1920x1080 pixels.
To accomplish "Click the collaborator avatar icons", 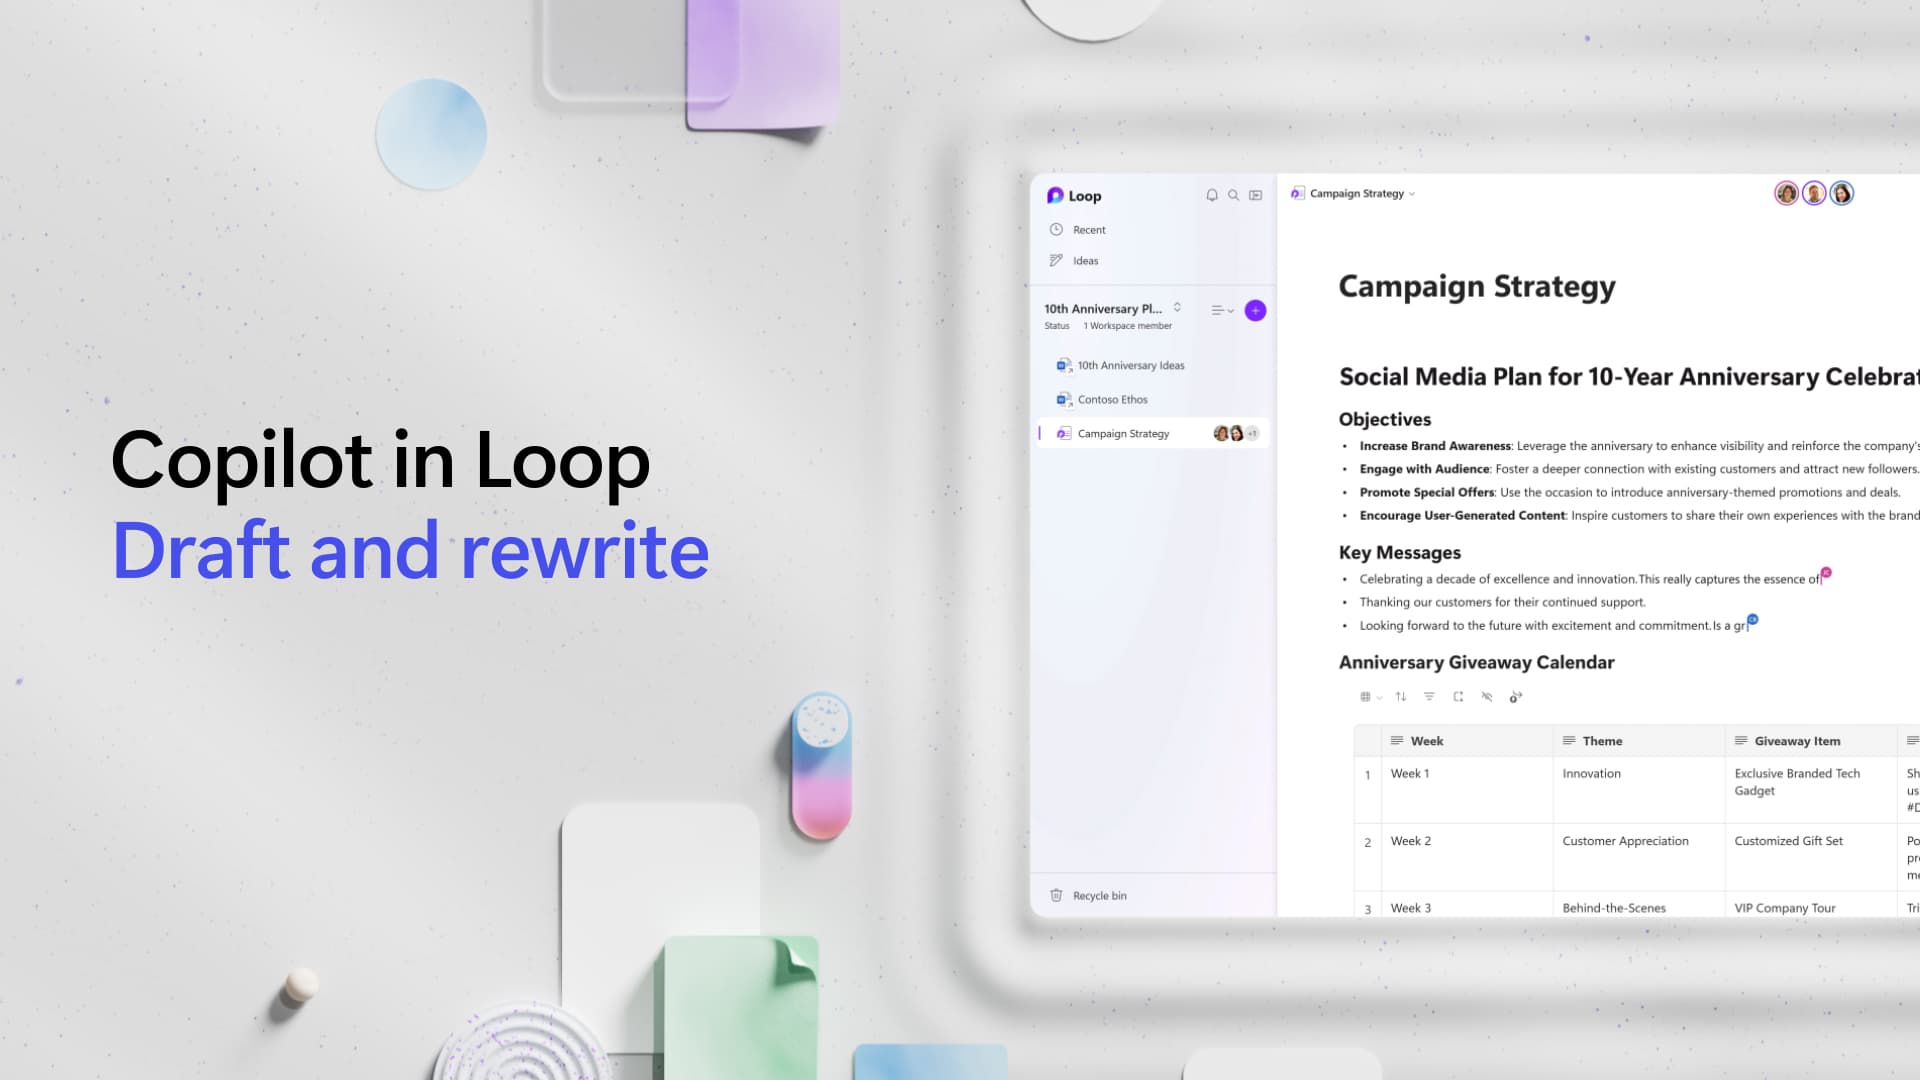I will click(x=1812, y=194).
